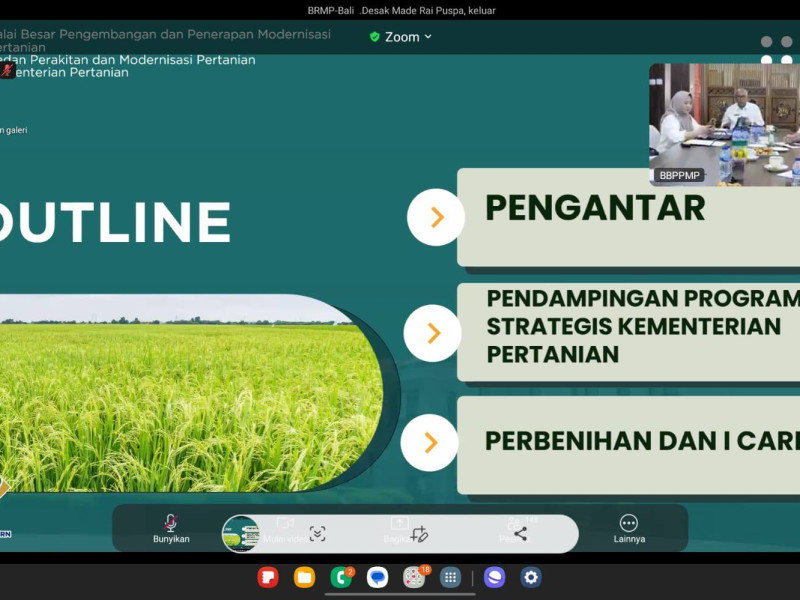
Task: Open the screenshot preview thumbnail
Action: [241, 534]
